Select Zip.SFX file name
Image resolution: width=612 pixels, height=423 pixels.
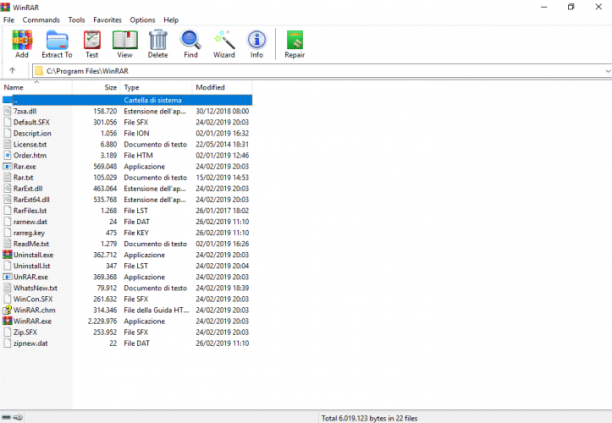coord(25,332)
